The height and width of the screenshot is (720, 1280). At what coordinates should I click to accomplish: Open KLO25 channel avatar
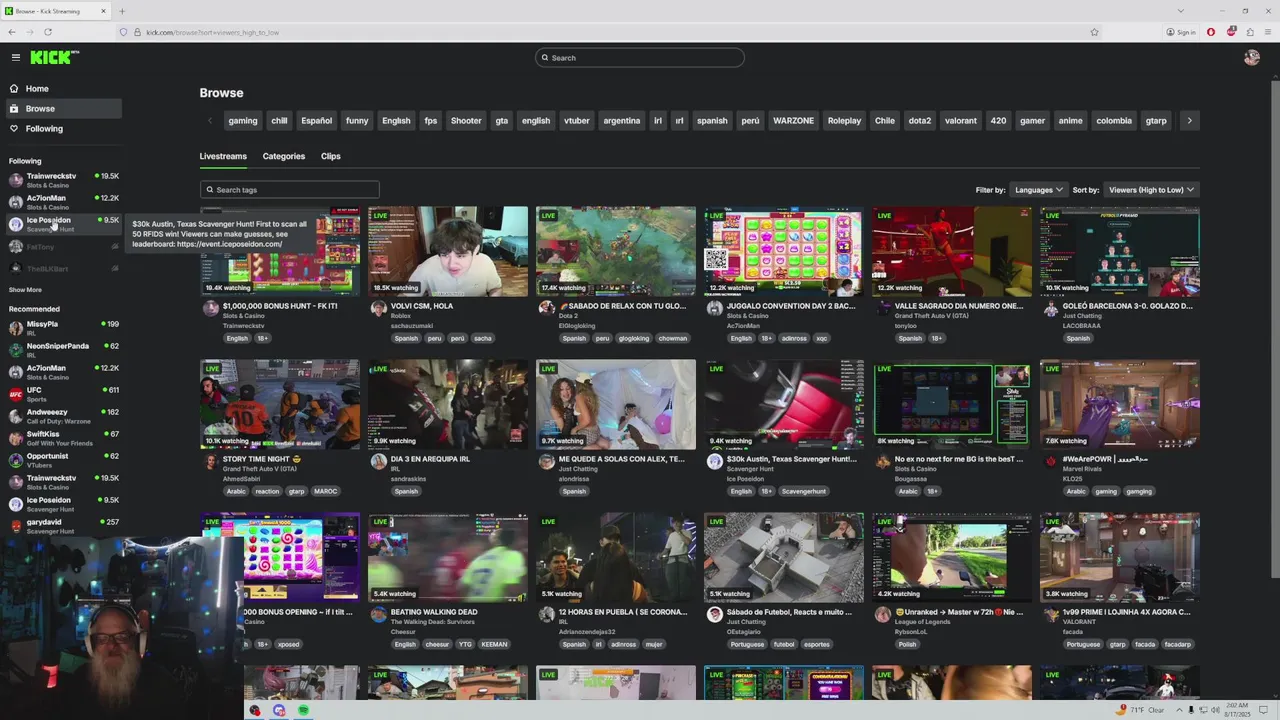(1050, 462)
